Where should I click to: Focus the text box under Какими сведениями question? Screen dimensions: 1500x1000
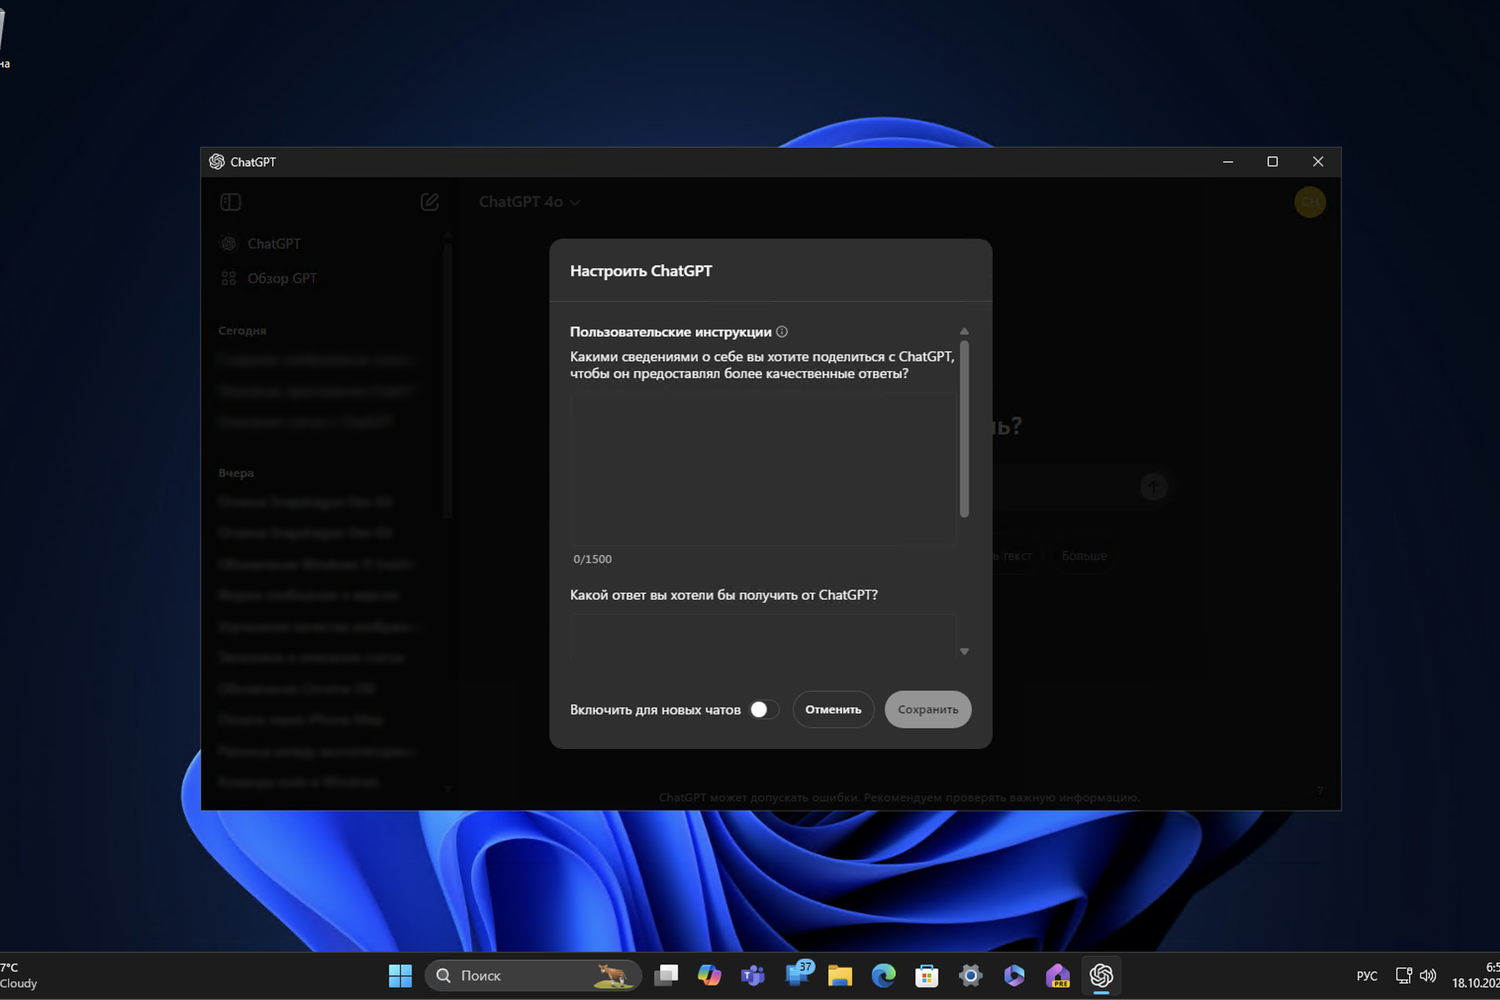coord(763,469)
